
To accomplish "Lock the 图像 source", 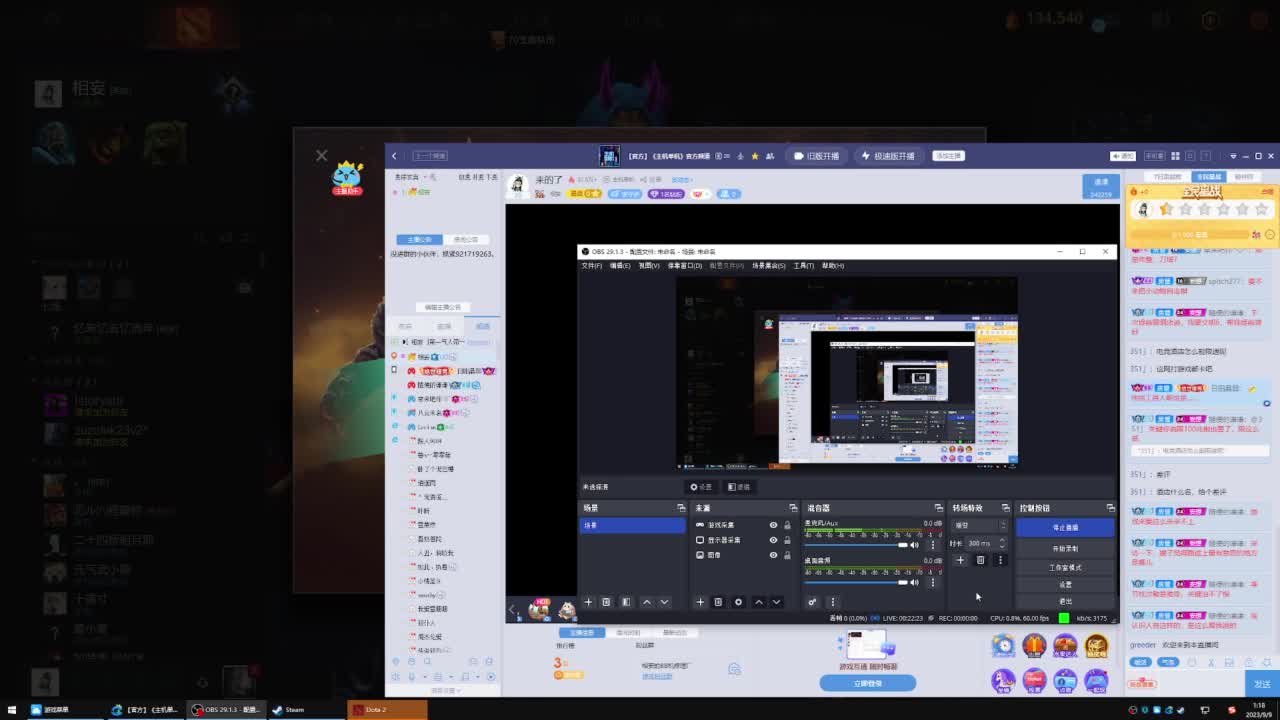I will tap(787, 555).
